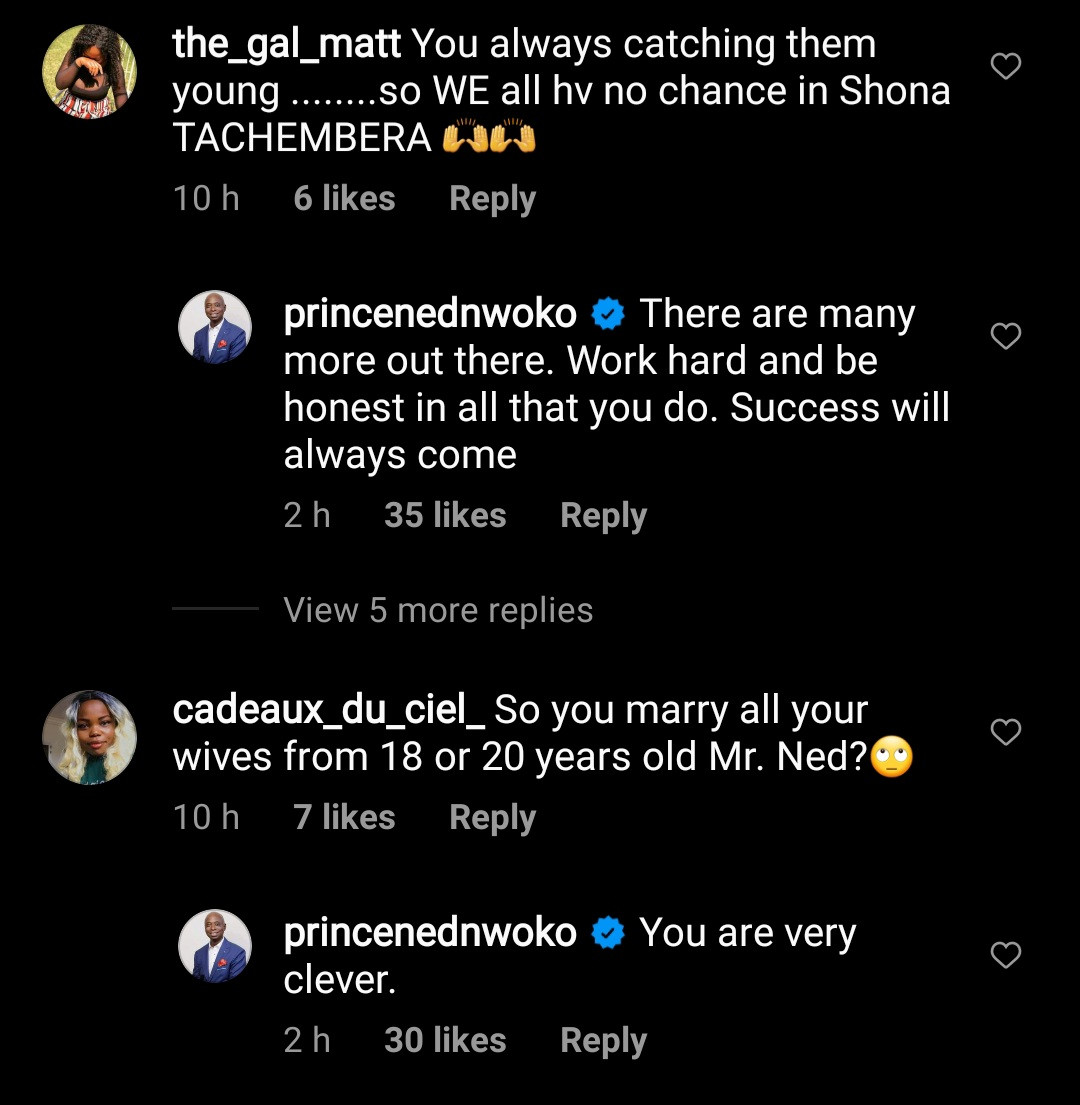
Task: Open the_gal_matt username link
Action: 287,44
